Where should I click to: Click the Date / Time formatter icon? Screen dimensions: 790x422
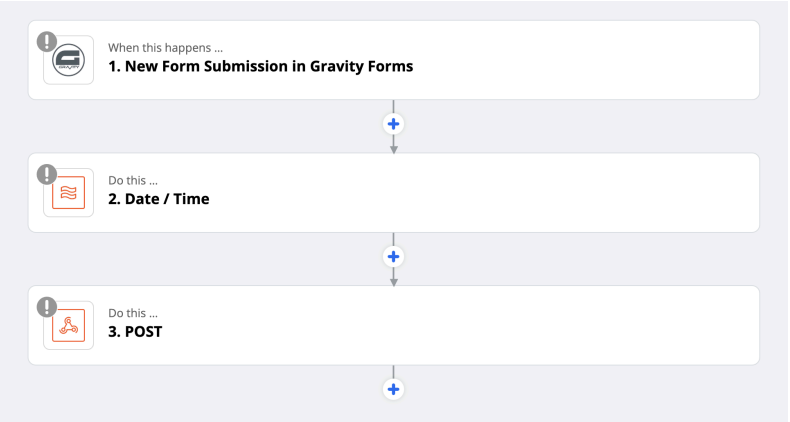click(68, 193)
